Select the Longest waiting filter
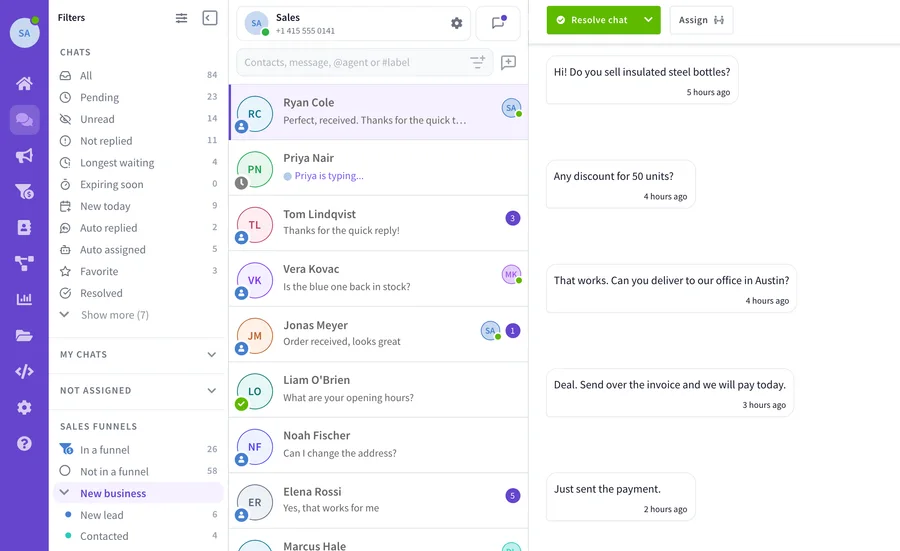The width and height of the screenshot is (900, 551). point(138,162)
